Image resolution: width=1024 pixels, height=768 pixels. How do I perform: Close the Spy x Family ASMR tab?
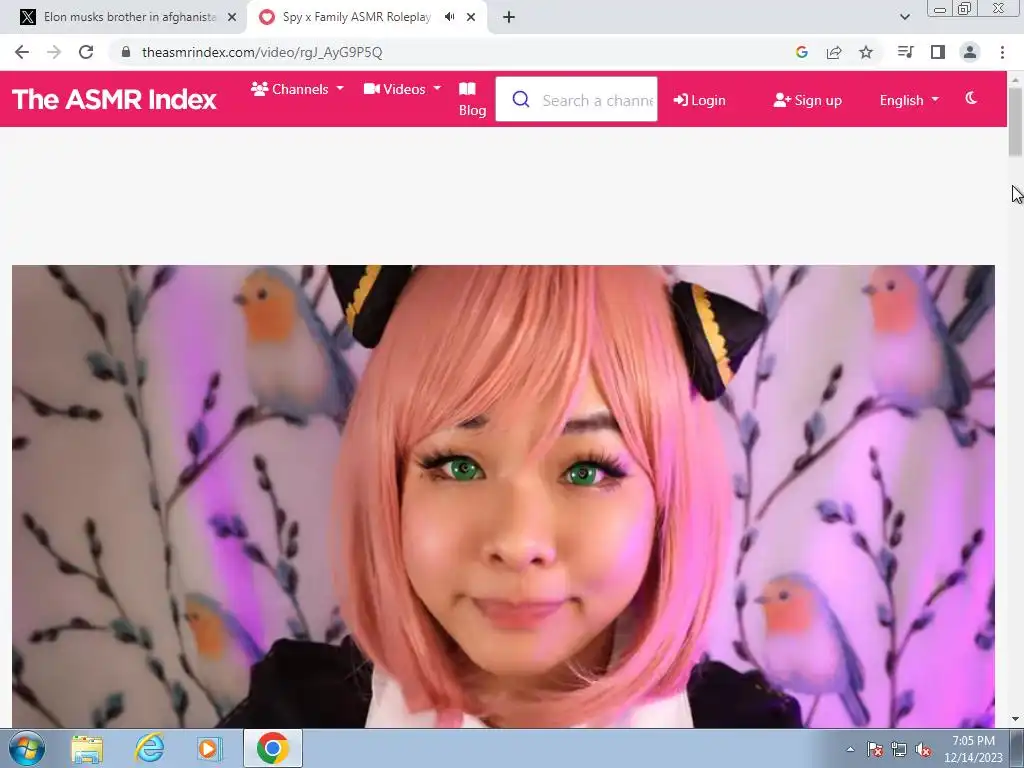coord(471,17)
